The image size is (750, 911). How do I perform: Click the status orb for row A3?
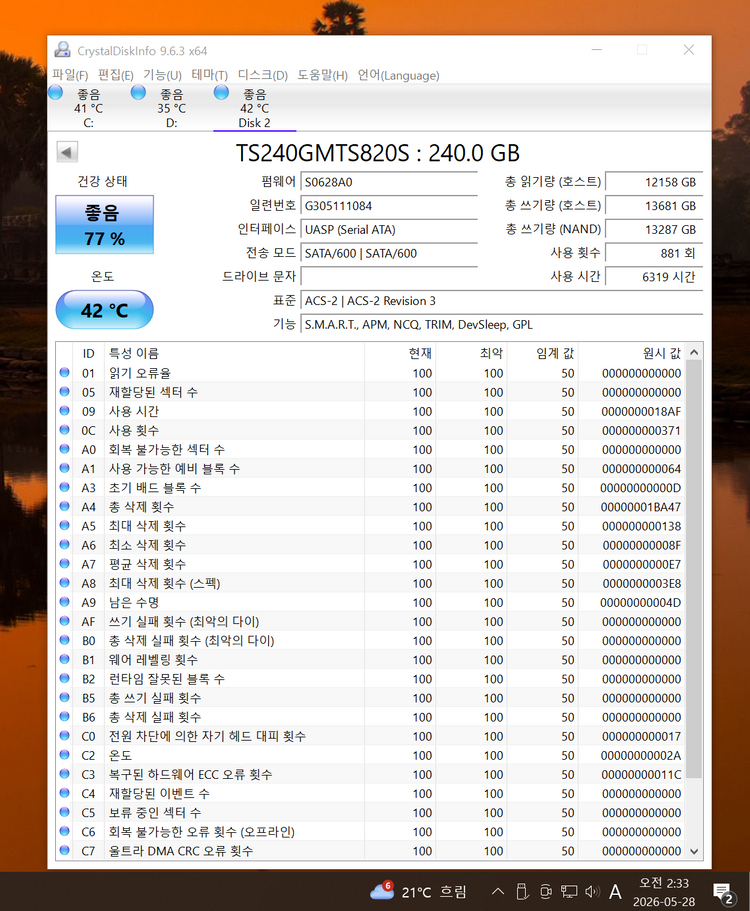64,487
